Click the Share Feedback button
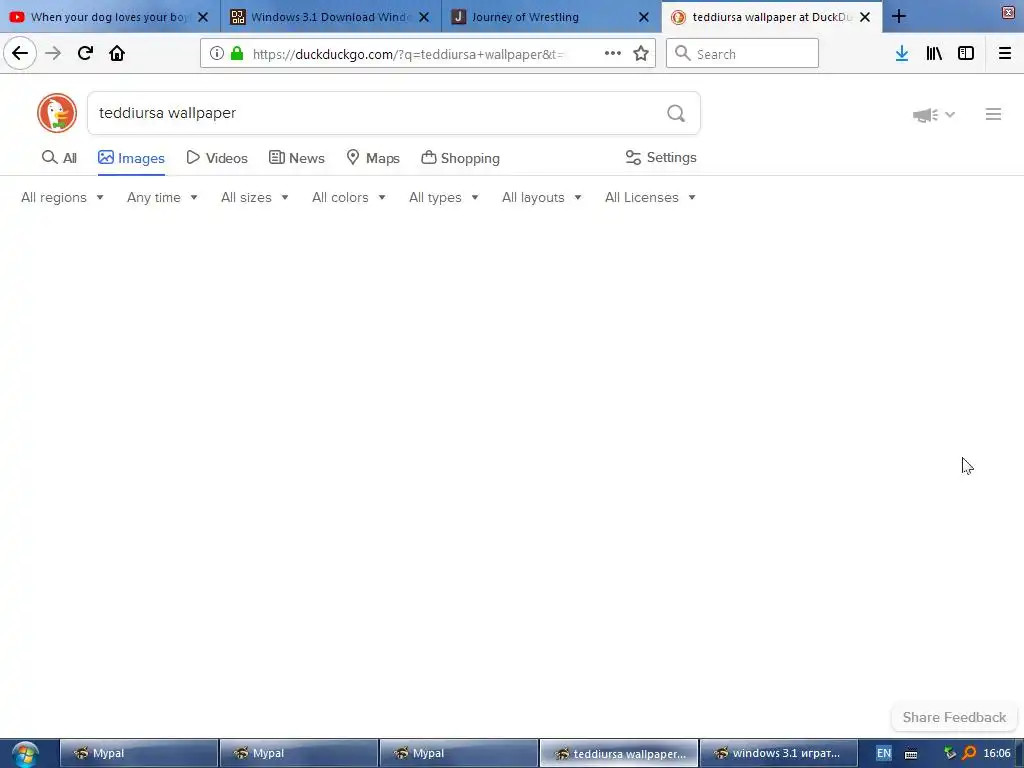The width and height of the screenshot is (1024, 768). pos(954,717)
